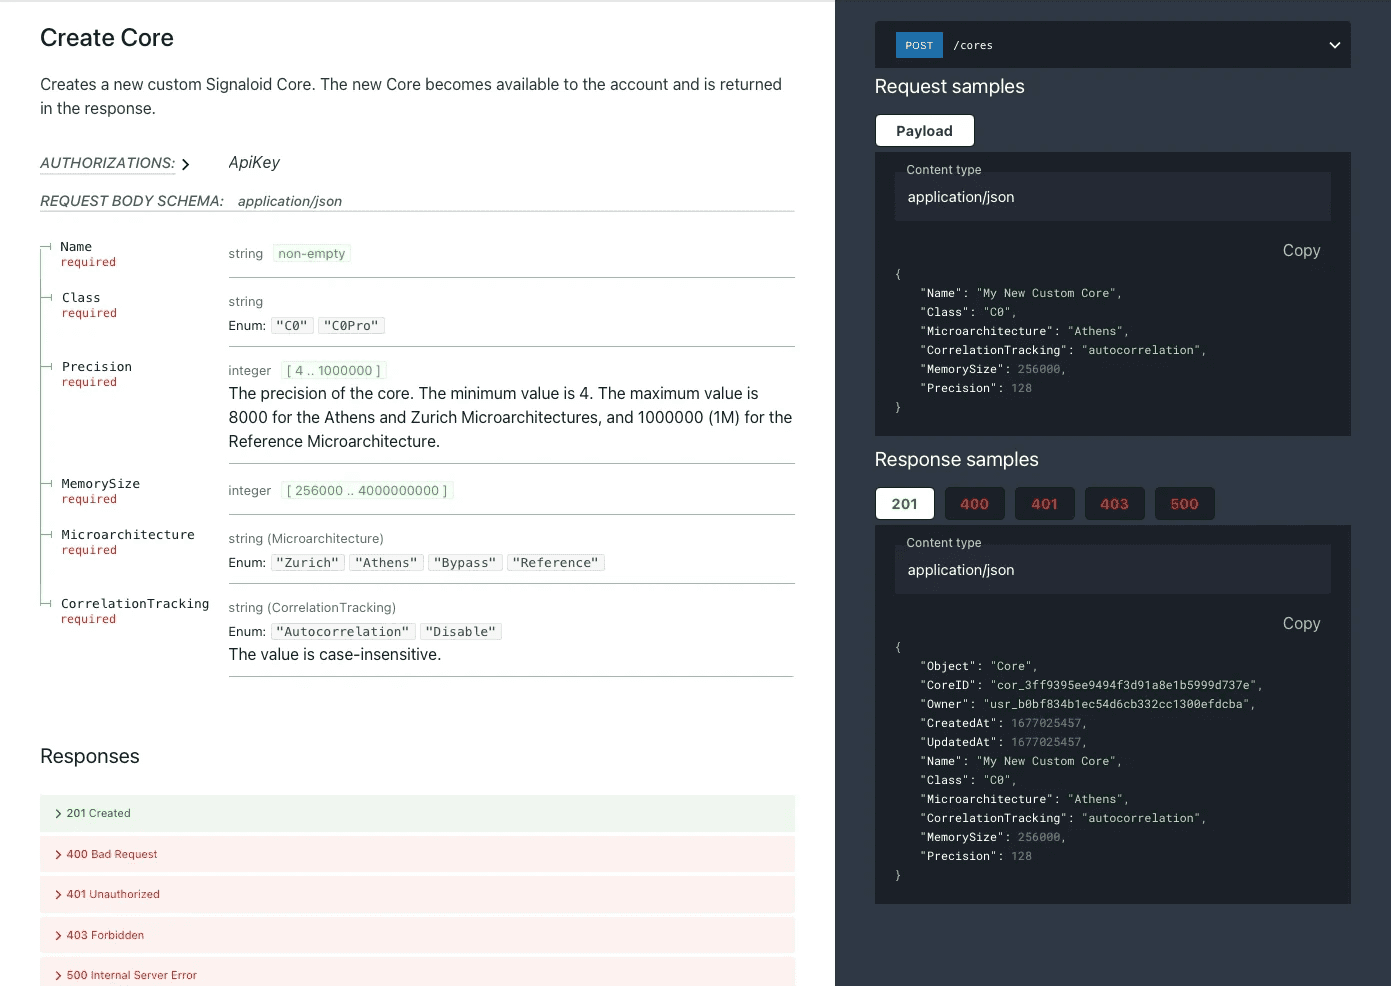Screen dimensions: 1391x986
Task: Click the ApiKey authorization text
Action: pos(254,162)
